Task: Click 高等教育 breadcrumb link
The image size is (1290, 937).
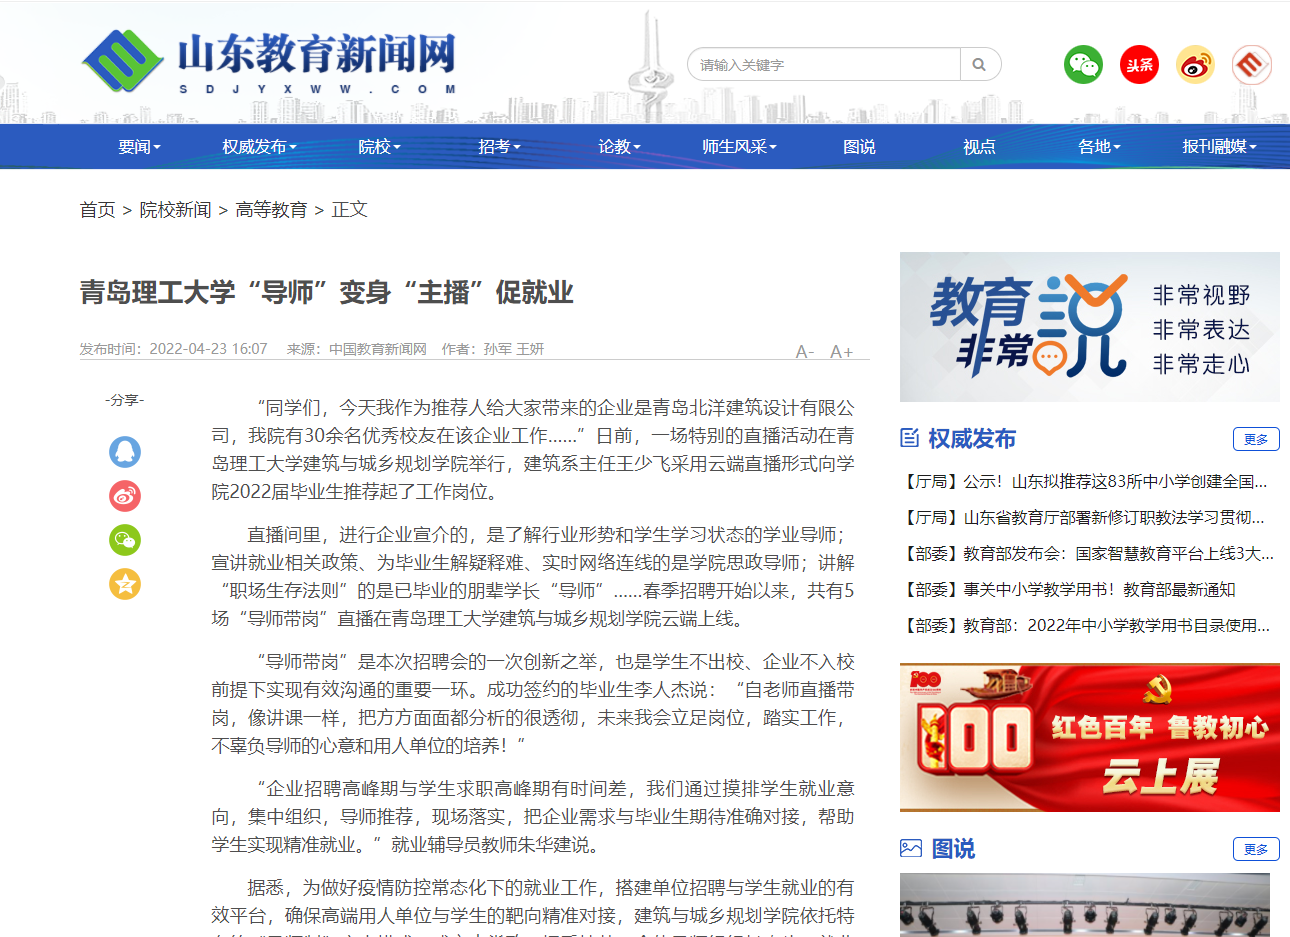Action: coord(271,210)
